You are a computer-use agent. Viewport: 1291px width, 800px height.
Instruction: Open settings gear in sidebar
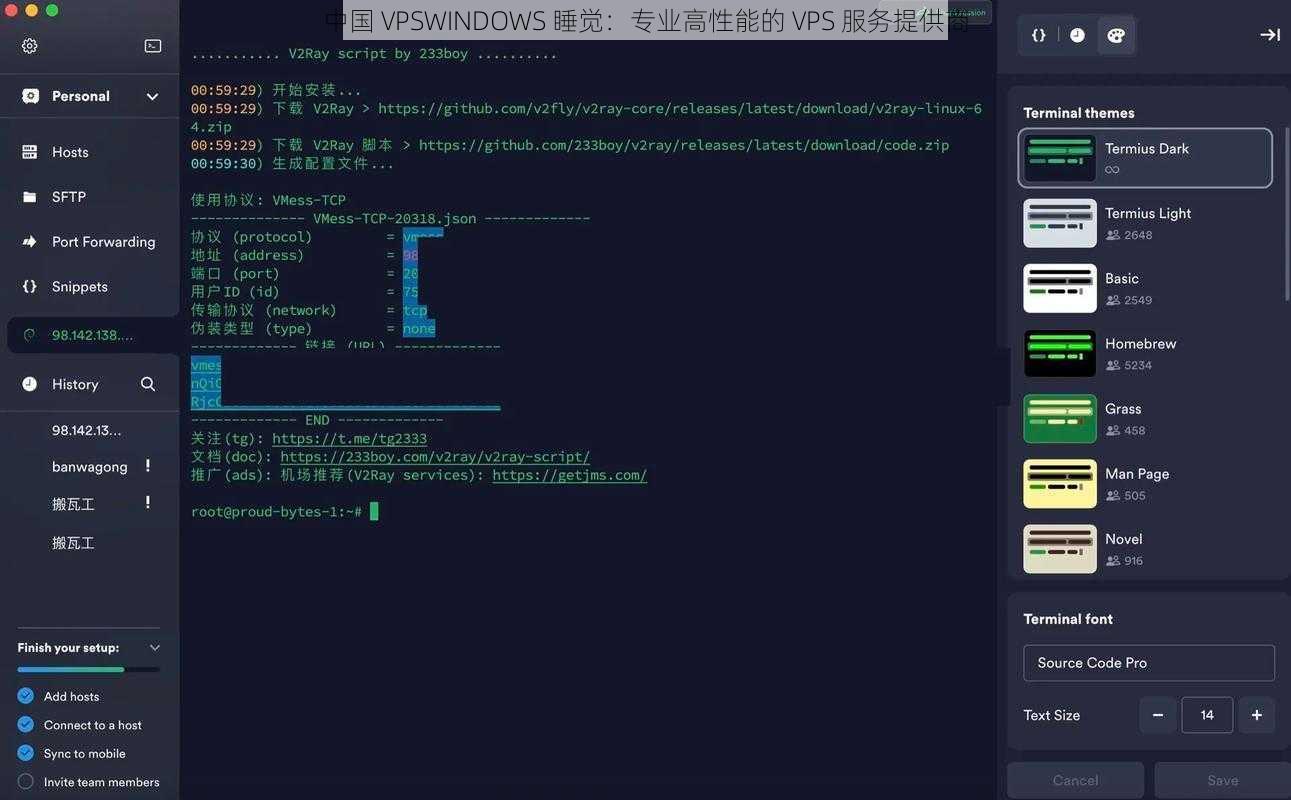click(30, 46)
